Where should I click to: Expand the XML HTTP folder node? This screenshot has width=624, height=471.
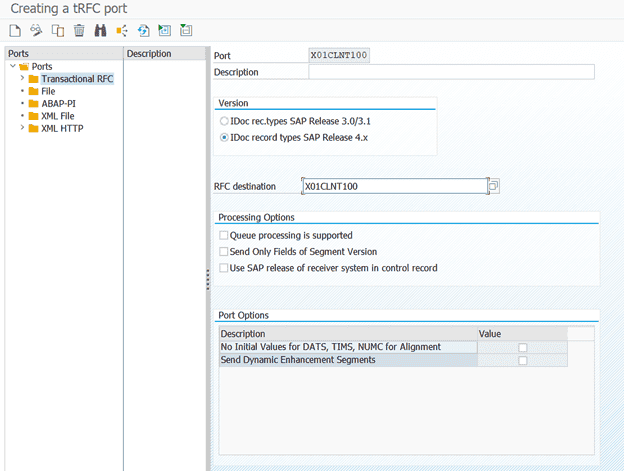coord(22,128)
